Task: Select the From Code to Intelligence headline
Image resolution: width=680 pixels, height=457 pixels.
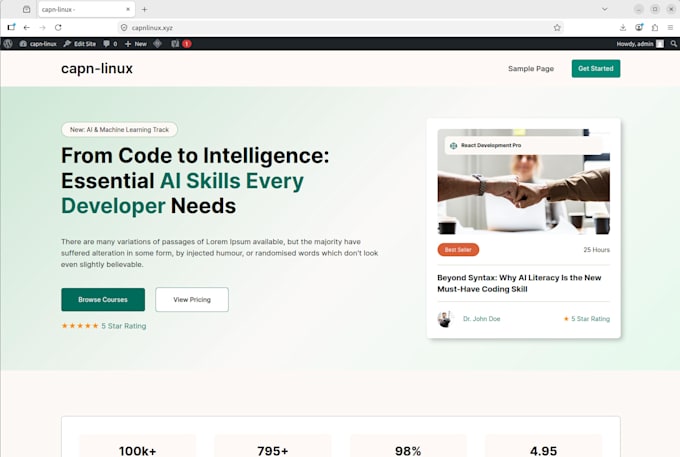Action: 195,180
